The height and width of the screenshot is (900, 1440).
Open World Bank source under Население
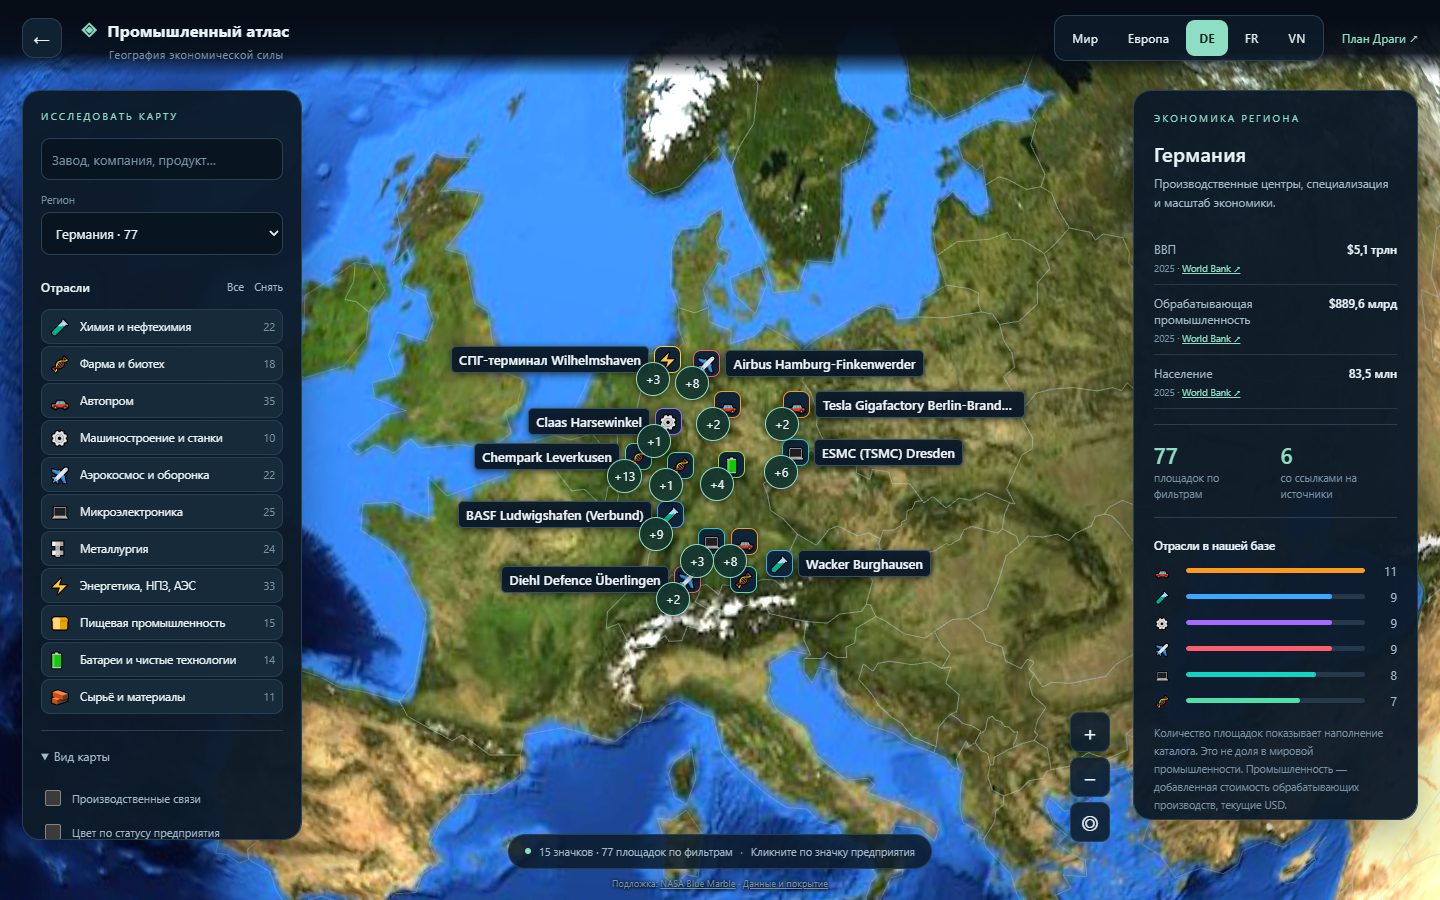[x=1211, y=393]
